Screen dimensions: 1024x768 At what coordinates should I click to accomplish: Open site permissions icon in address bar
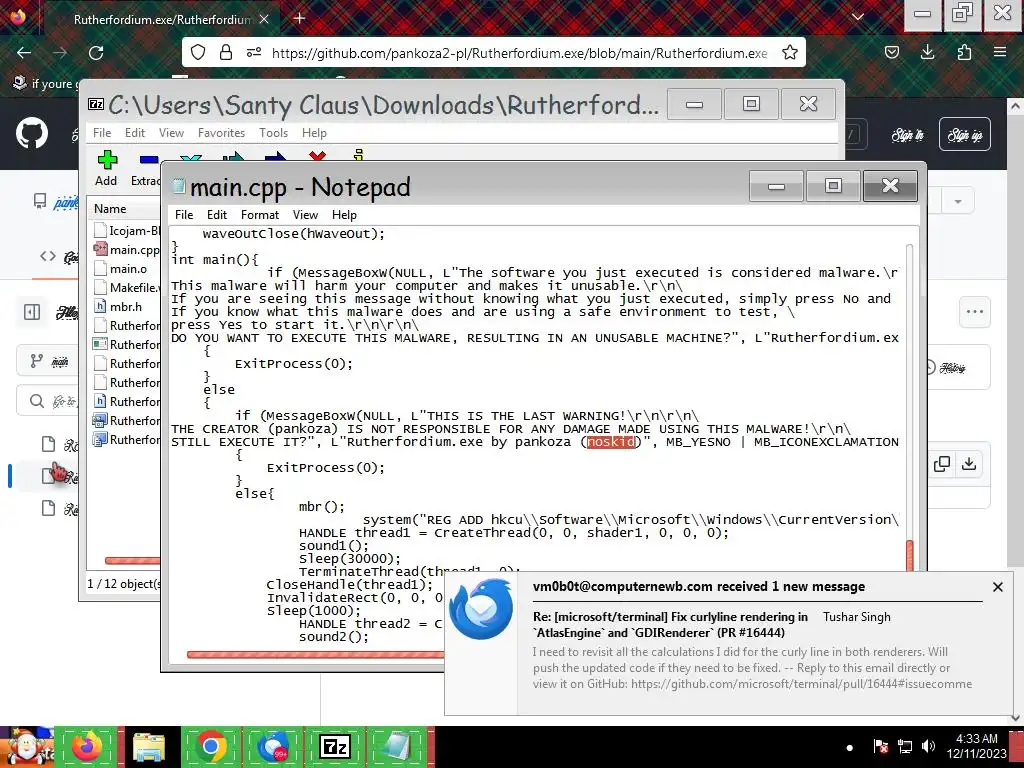254,53
